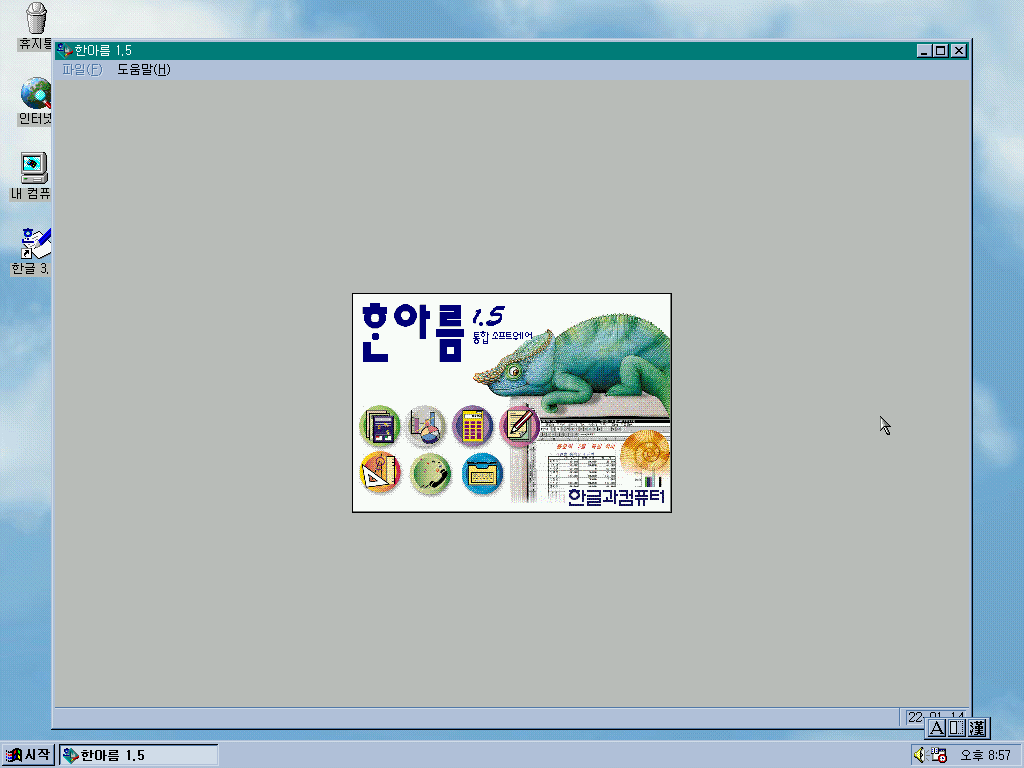Select the 내 컴퓨터 desktop icon
Image resolution: width=1024 pixels, height=768 pixels.
point(31,176)
